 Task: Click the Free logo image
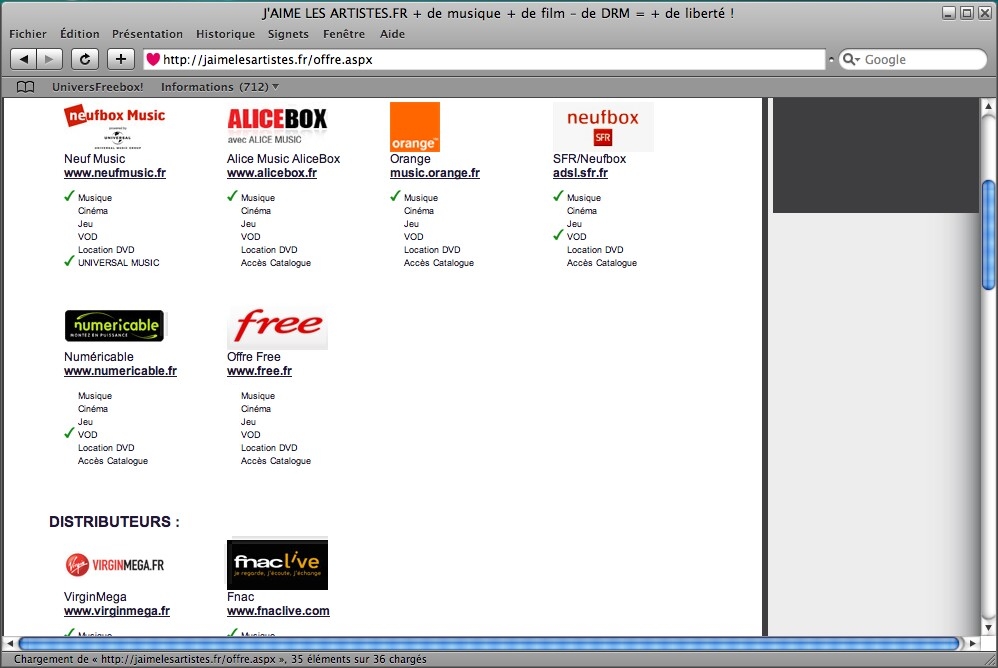click(x=277, y=327)
